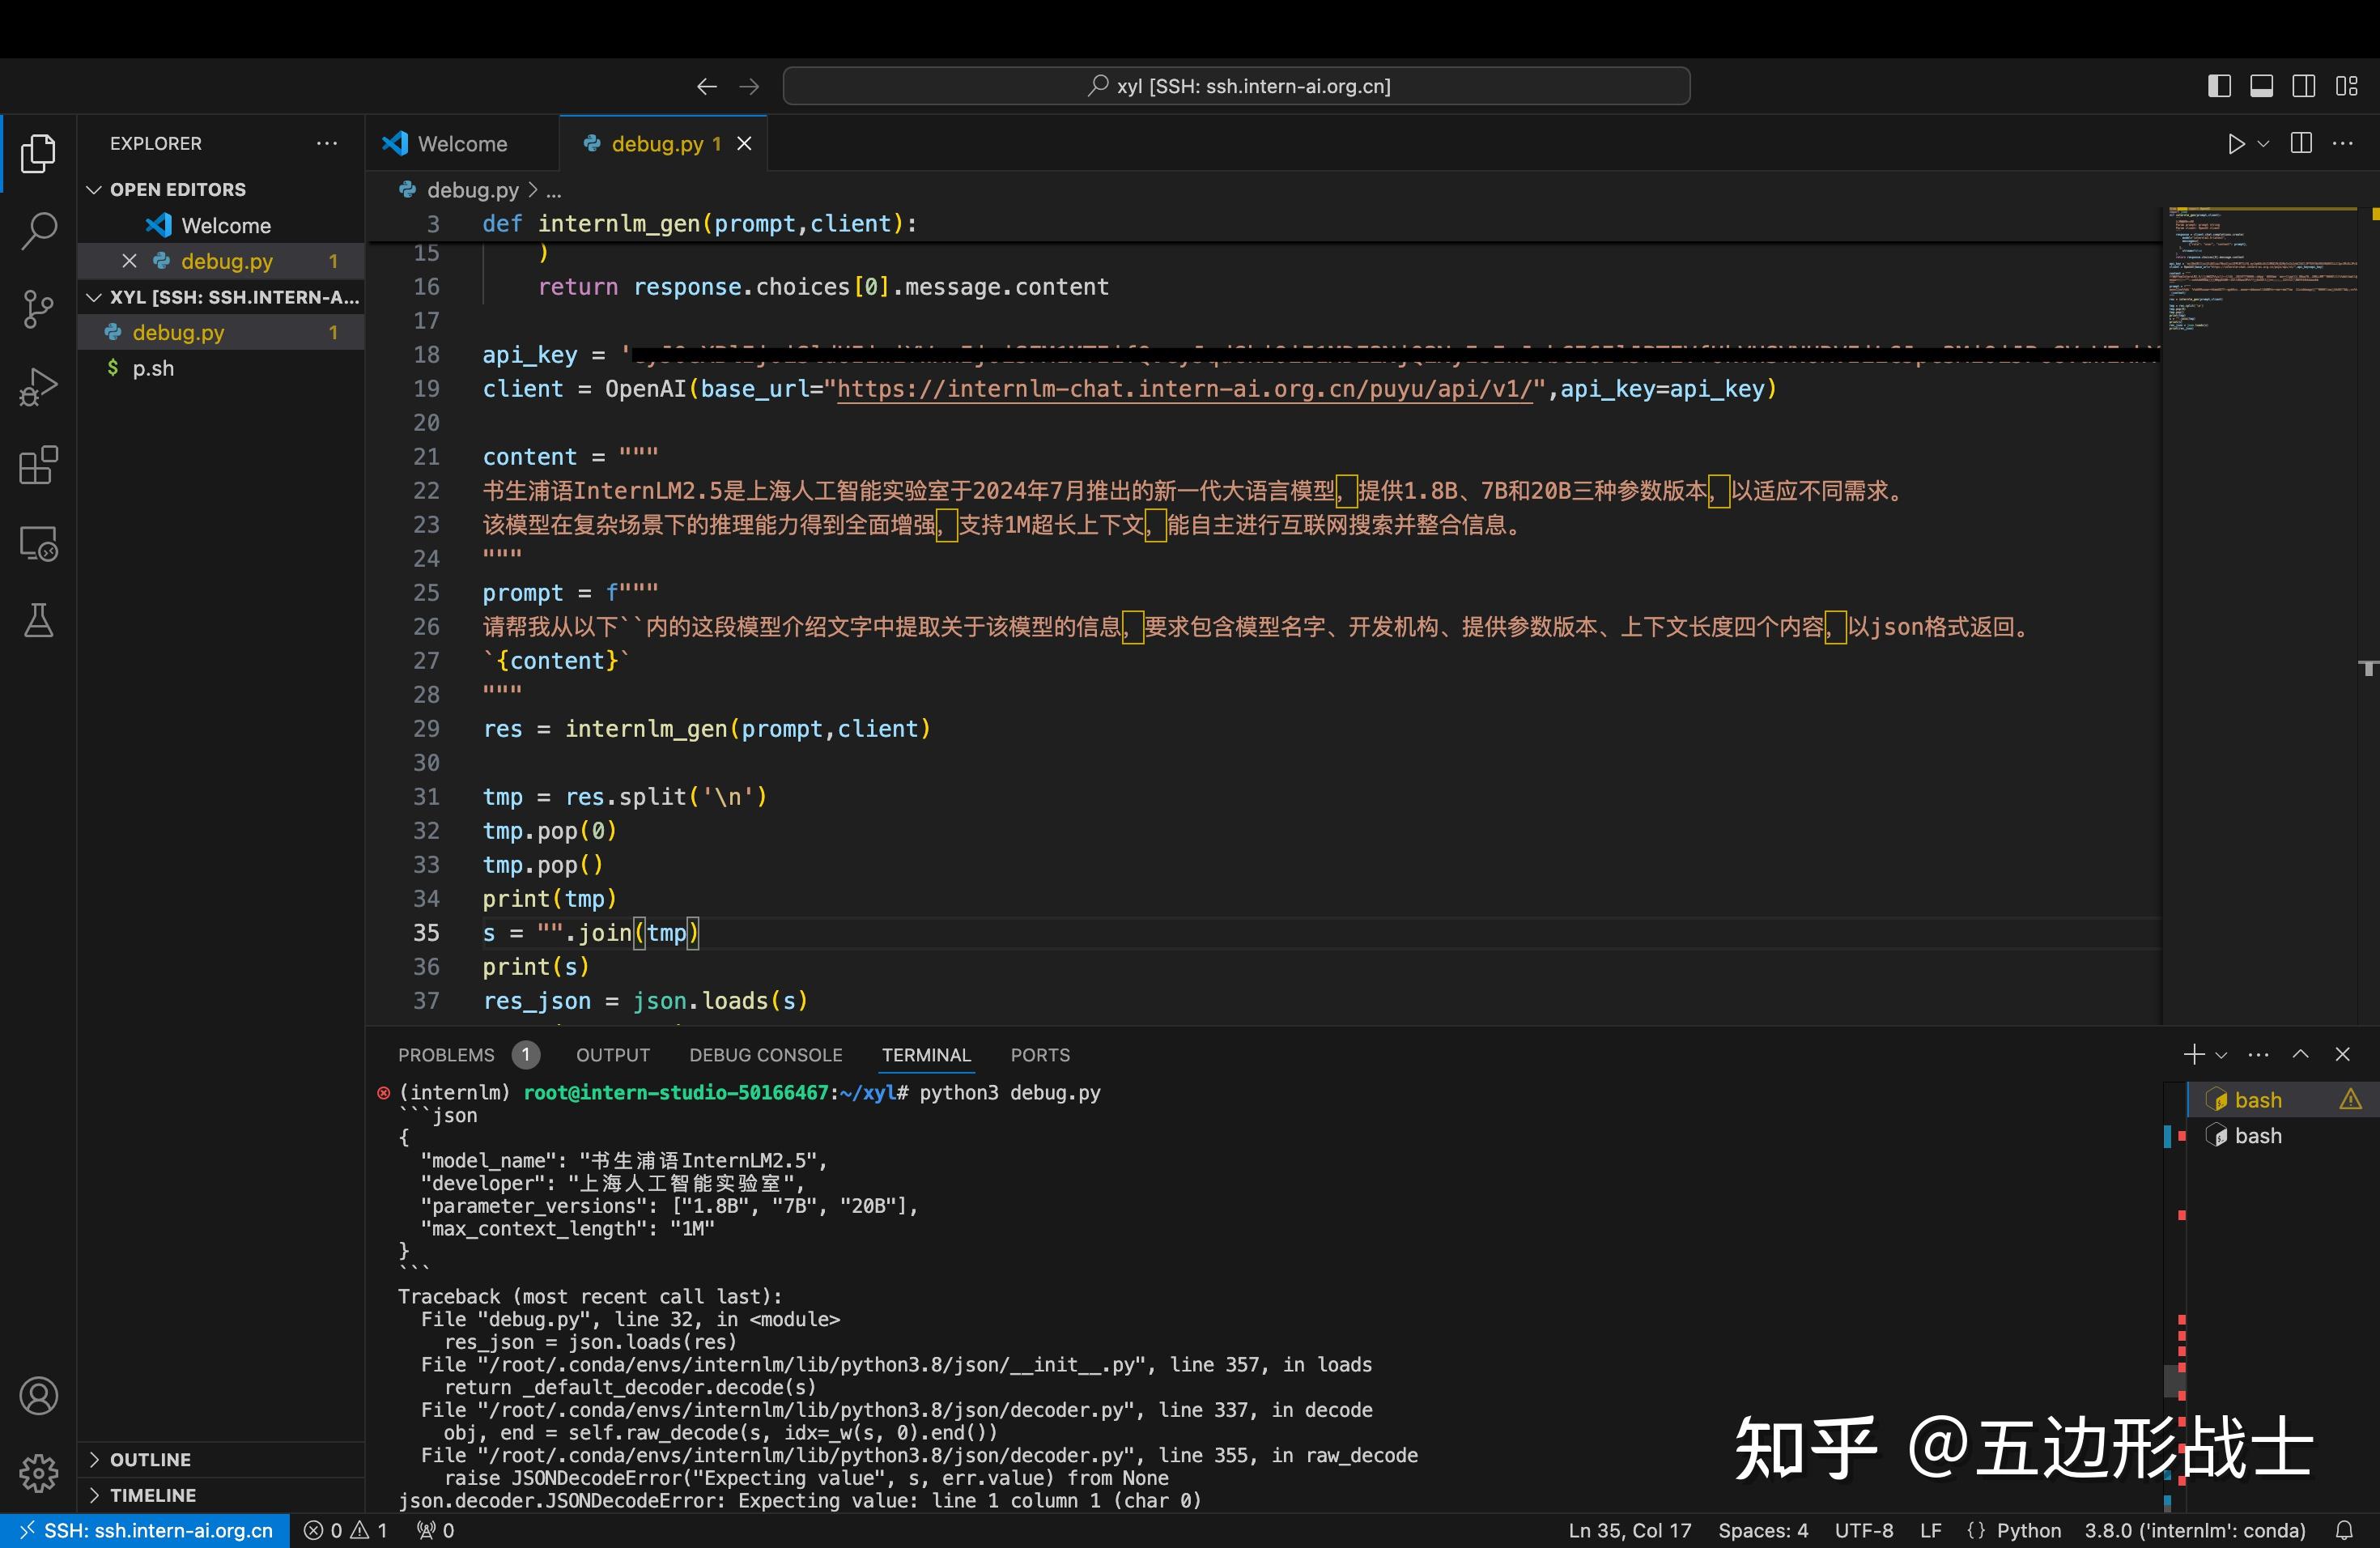The width and height of the screenshot is (2380, 1548).
Task: Split the editor to the right
Action: (x=2301, y=143)
